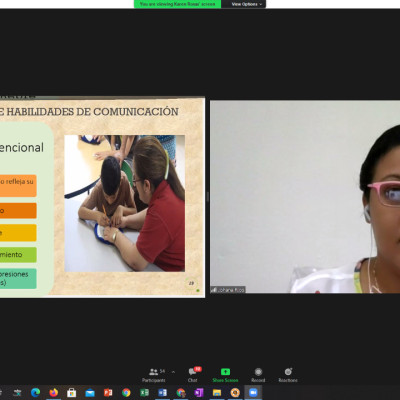Open OneNote from the taskbar
The width and height of the screenshot is (400, 400).
point(199,393)
